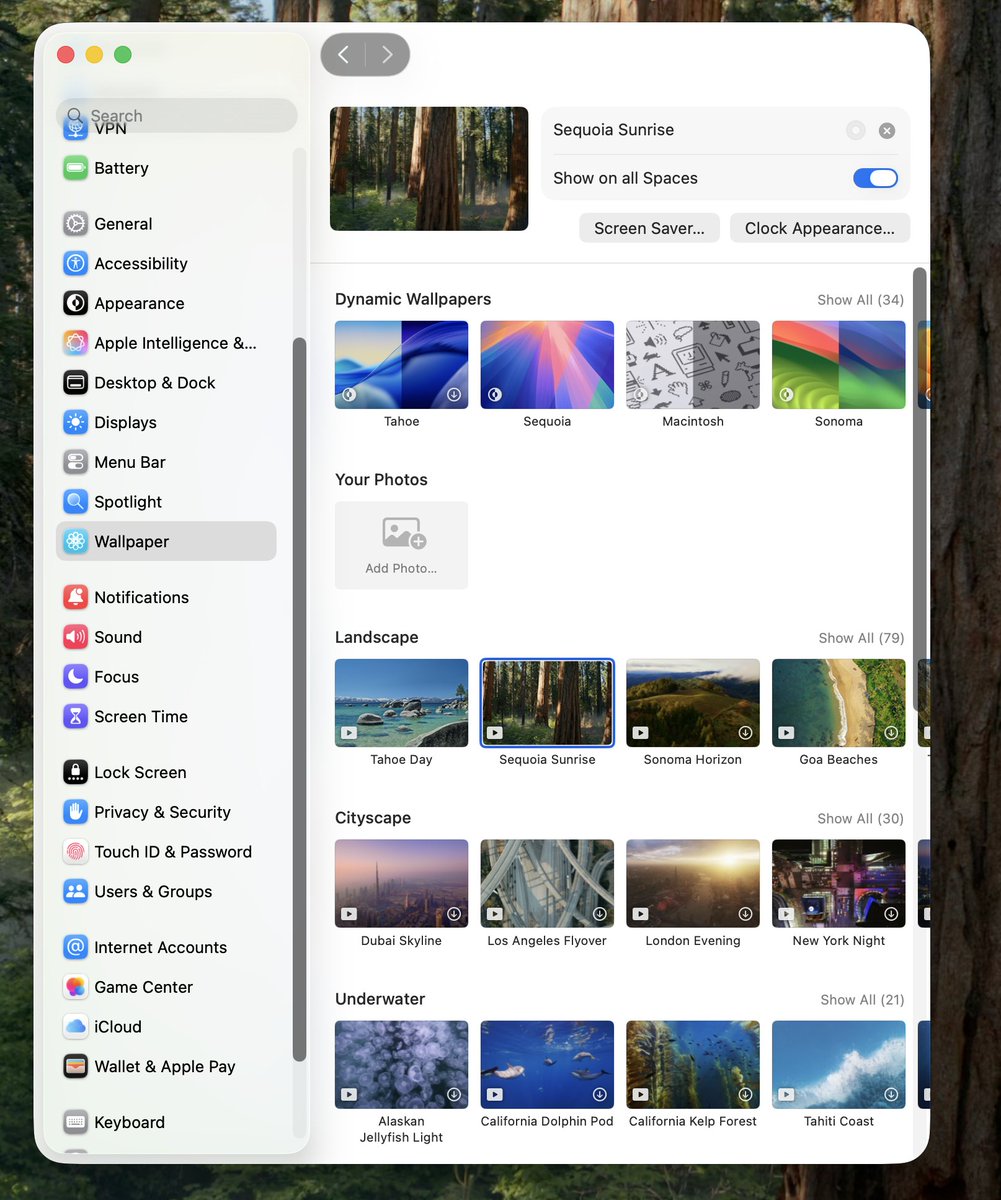Click download icon on Sonoma Horizon
This screenshot has width=1001, height=1200.
click(745, 733)
